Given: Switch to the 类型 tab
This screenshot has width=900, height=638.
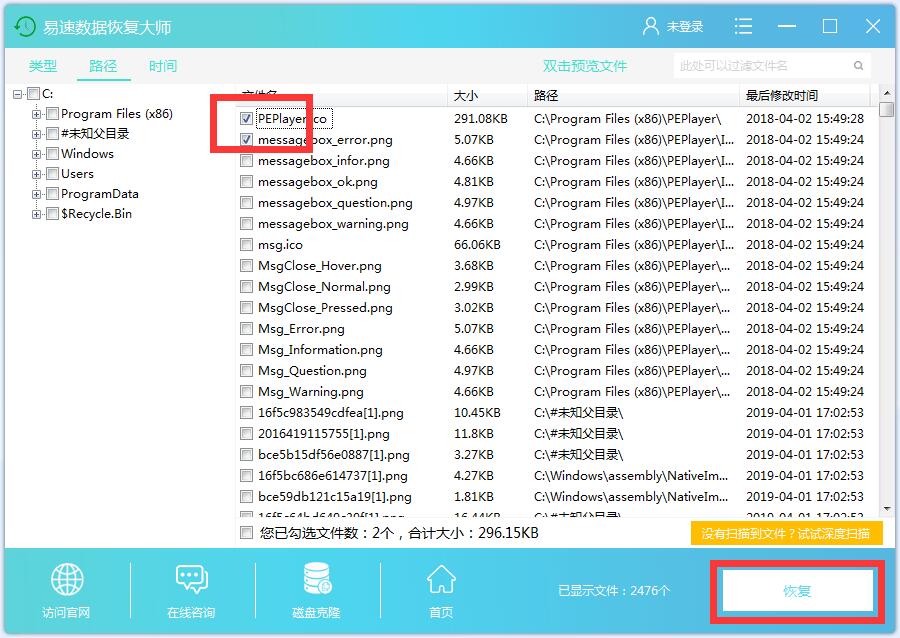Looking at the screenshot, I should [43, 66].
